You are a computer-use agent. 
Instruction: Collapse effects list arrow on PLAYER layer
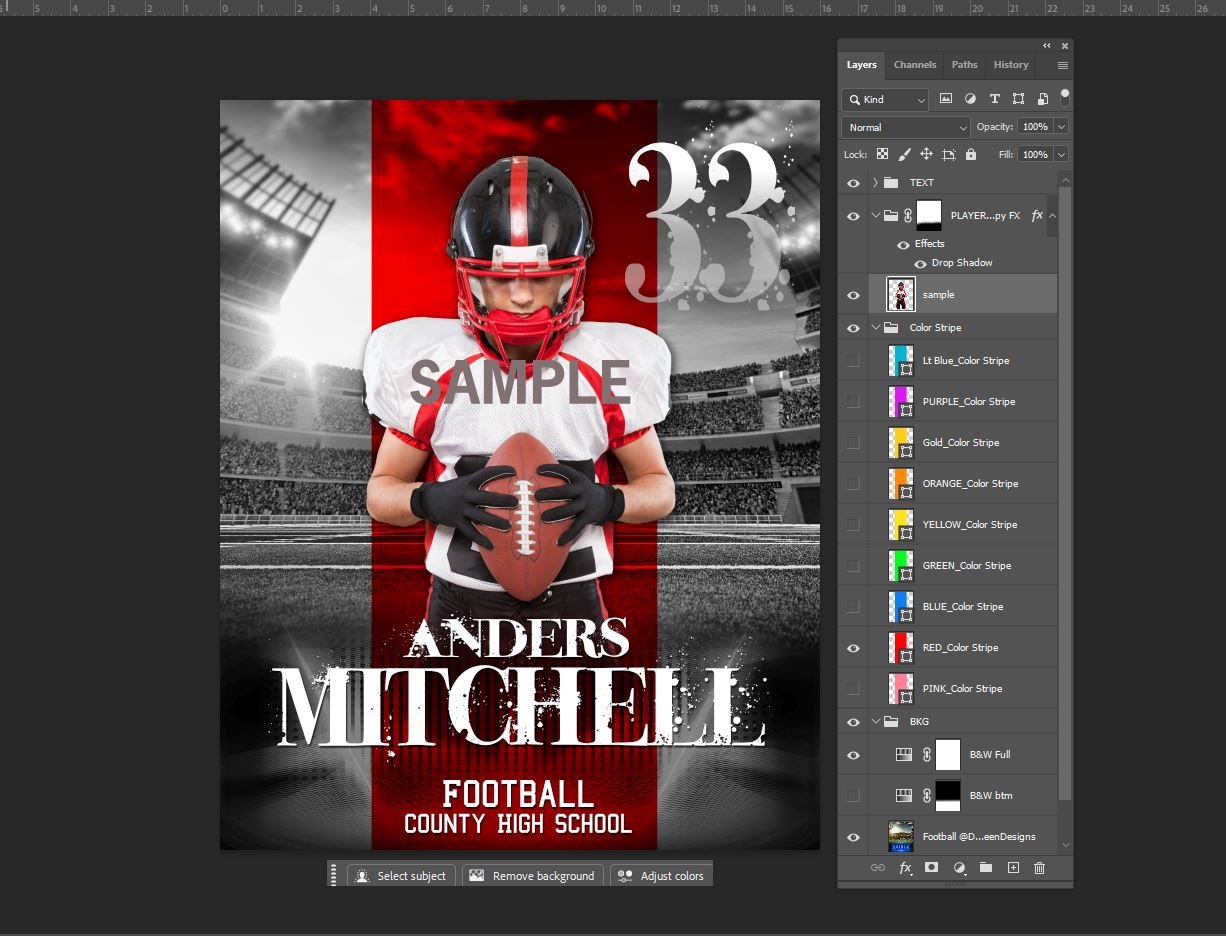pyautogui.click(x=1051, y=215)
